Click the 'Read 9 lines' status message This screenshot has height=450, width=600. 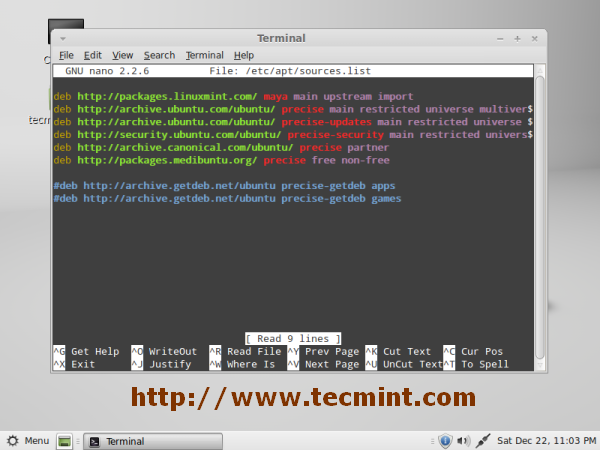point(293,339)
